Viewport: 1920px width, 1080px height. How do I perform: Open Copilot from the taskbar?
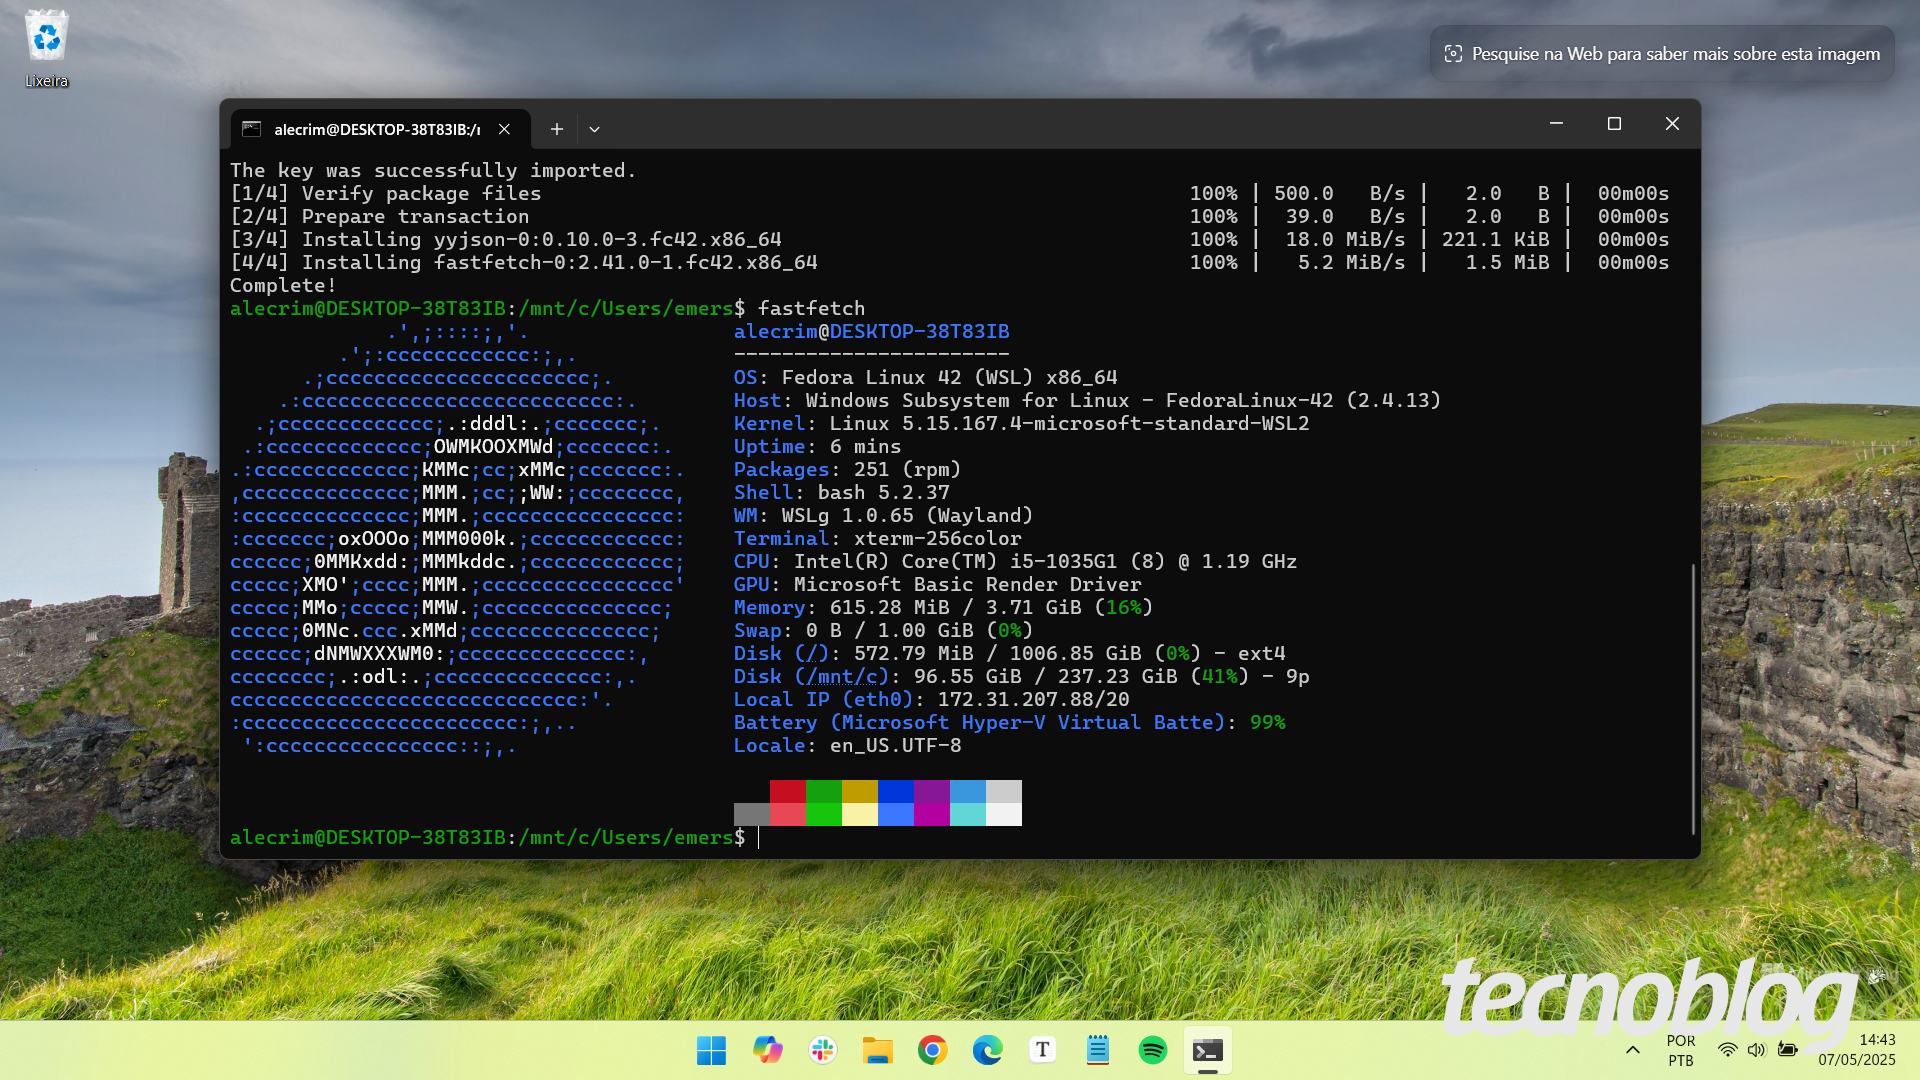767,1051
